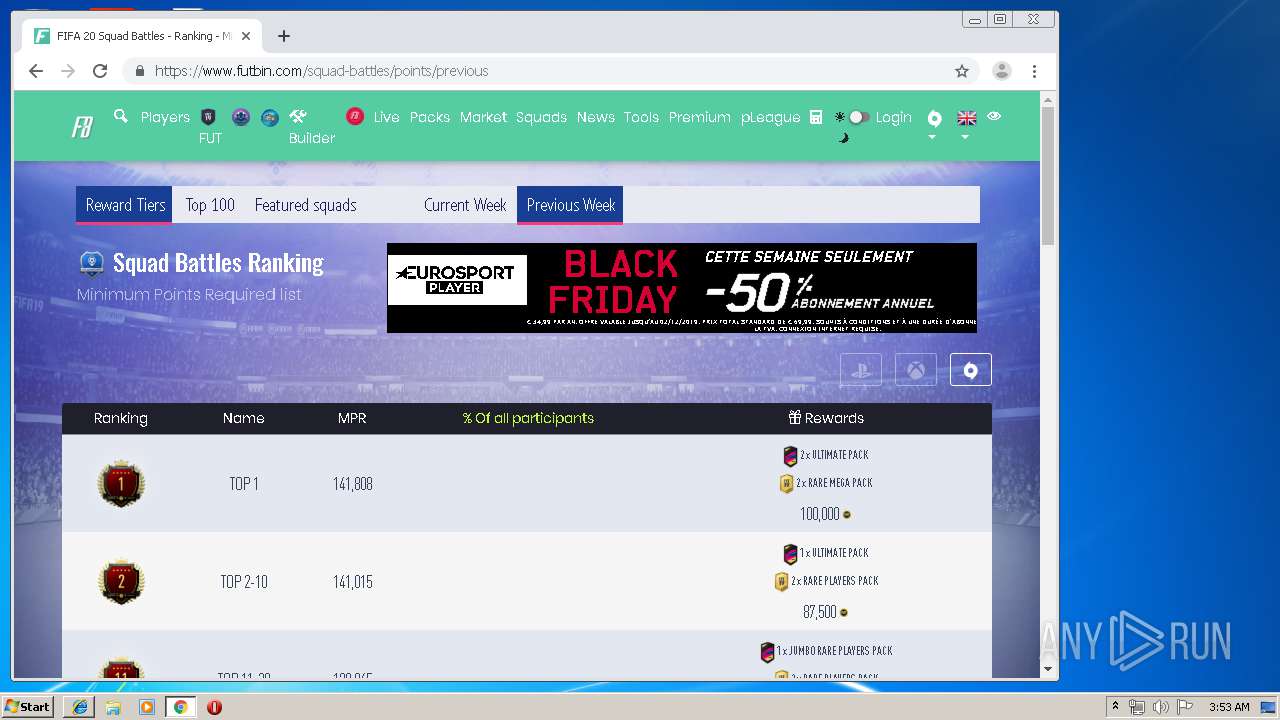The image size is (1280, 720).
Task: Select the Previous Week tab
Action: pos(570,205)
